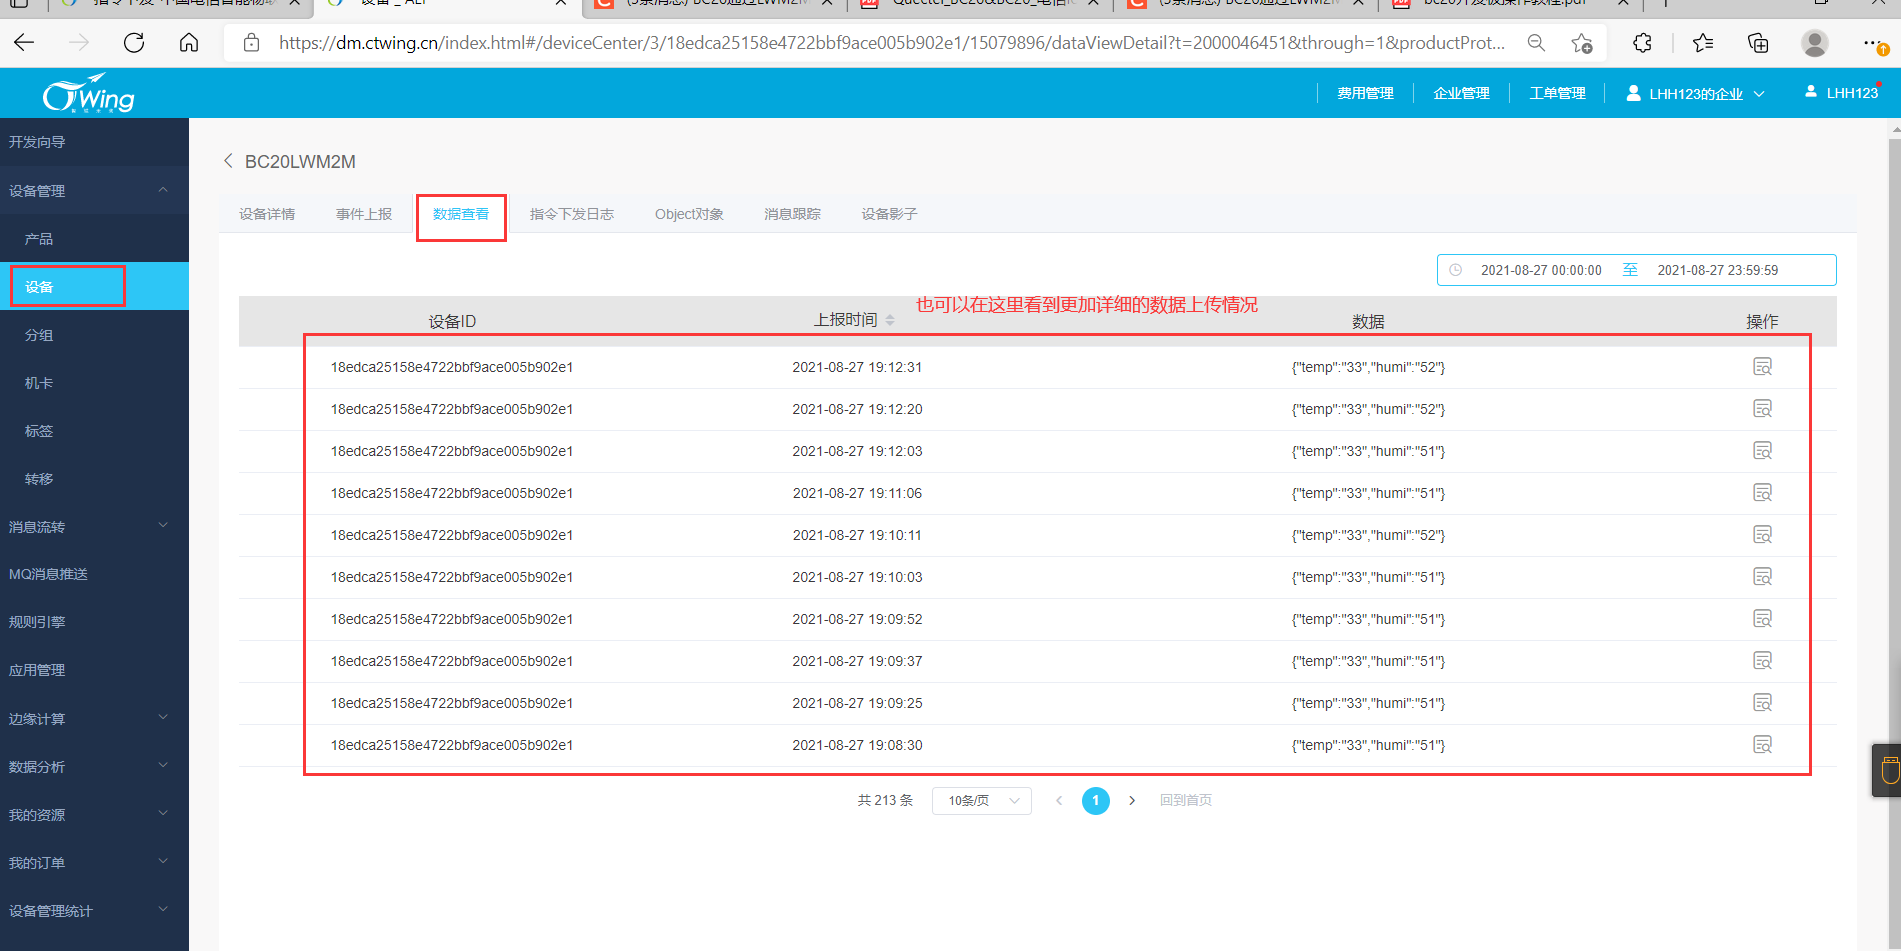Screen dimensions: 1901x951
Task: Go to the previous results page
Action: 1059,800
